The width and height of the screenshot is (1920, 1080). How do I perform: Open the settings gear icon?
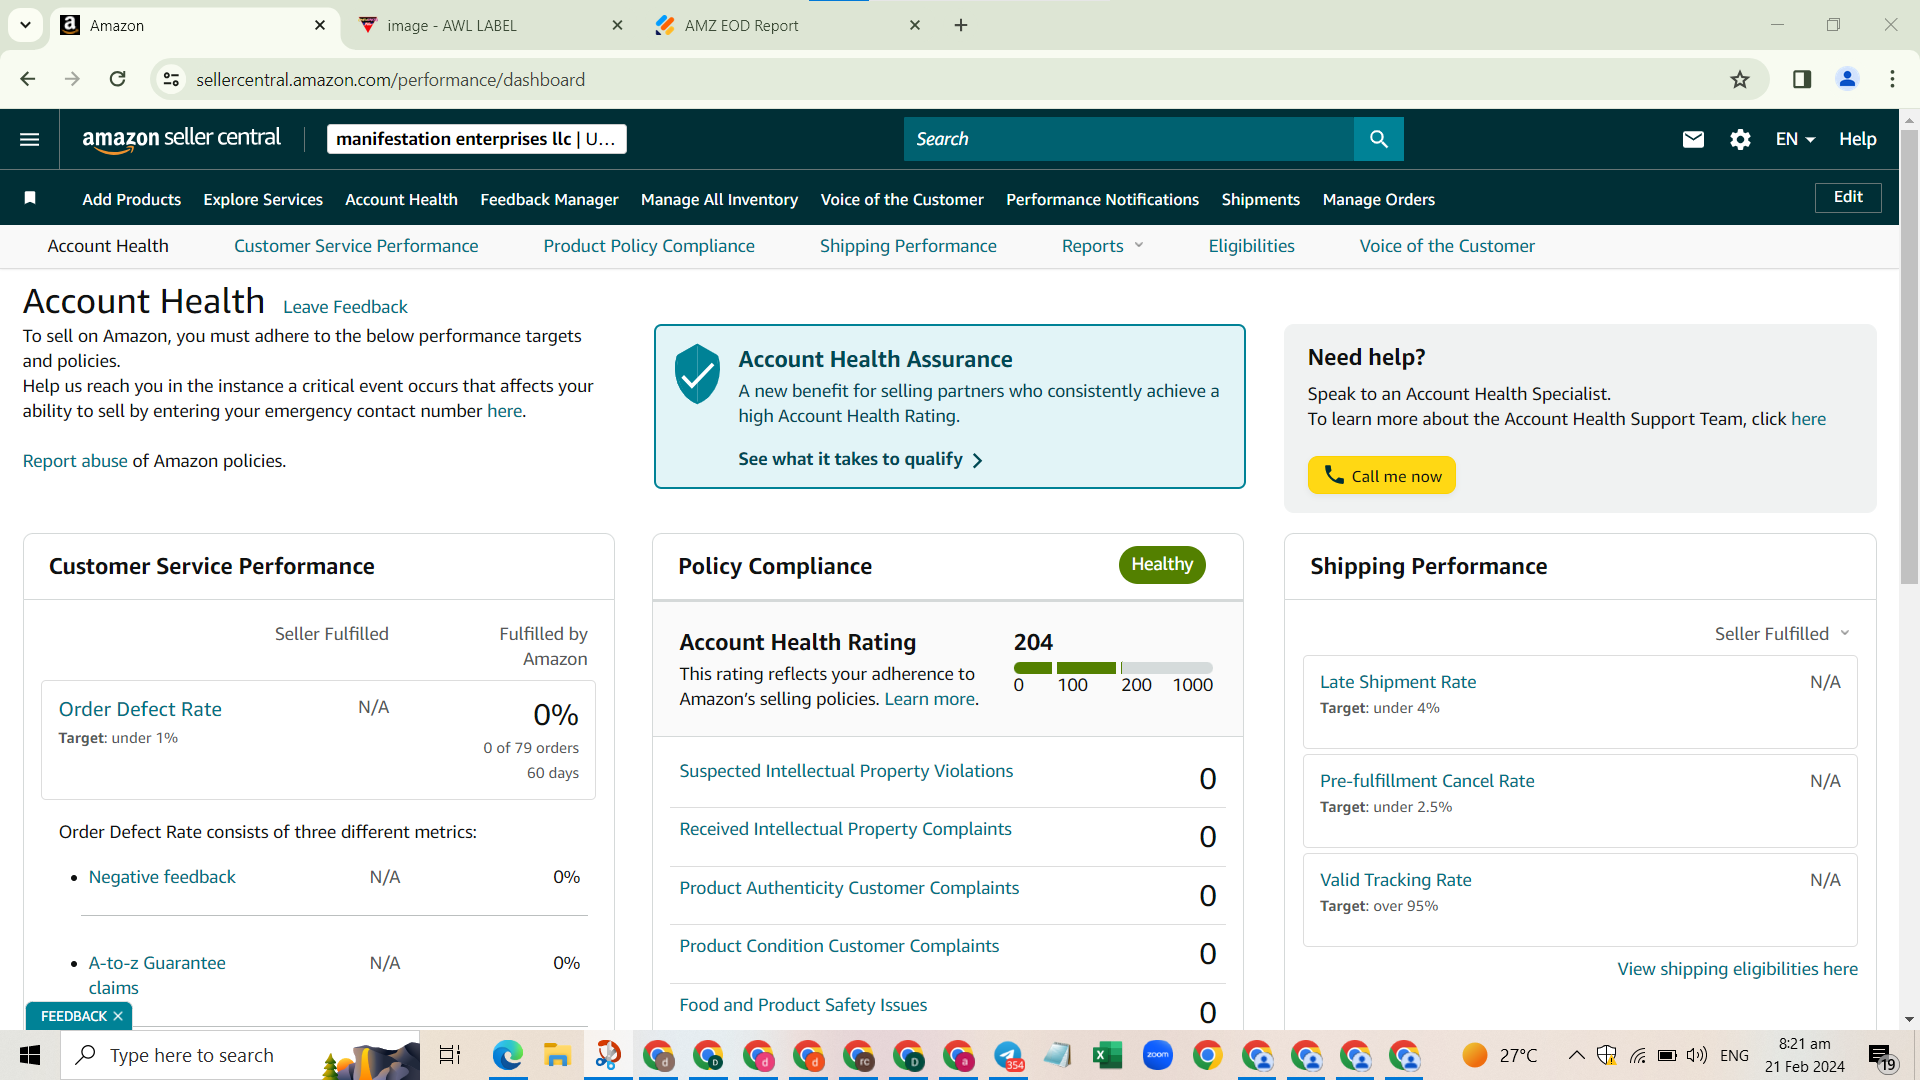click(1740, 139)
